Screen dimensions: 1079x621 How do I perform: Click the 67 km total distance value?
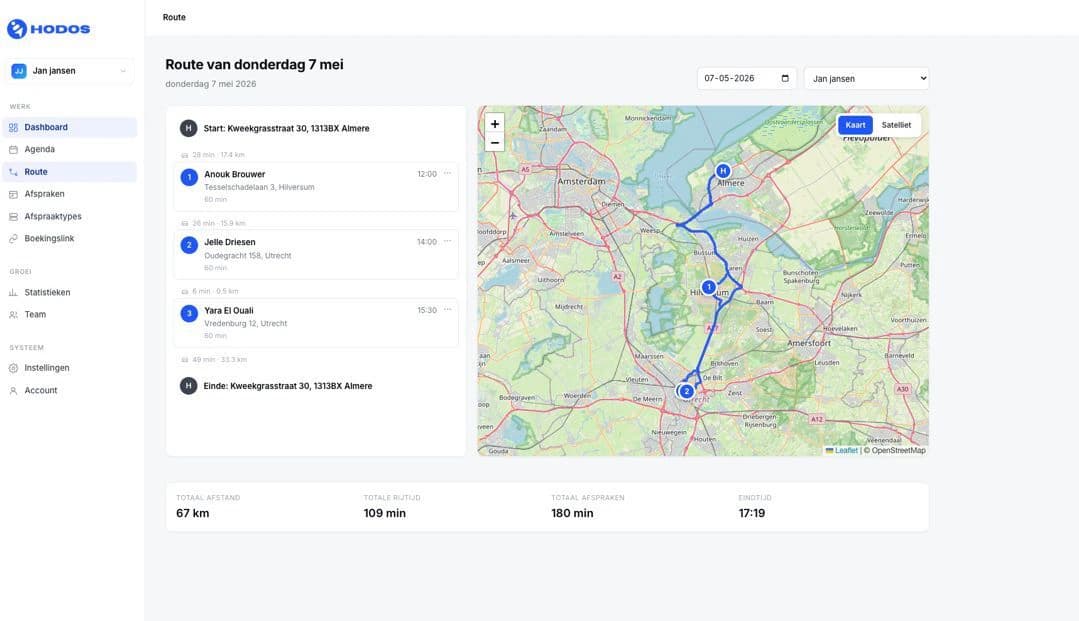(x=193, y=513)
